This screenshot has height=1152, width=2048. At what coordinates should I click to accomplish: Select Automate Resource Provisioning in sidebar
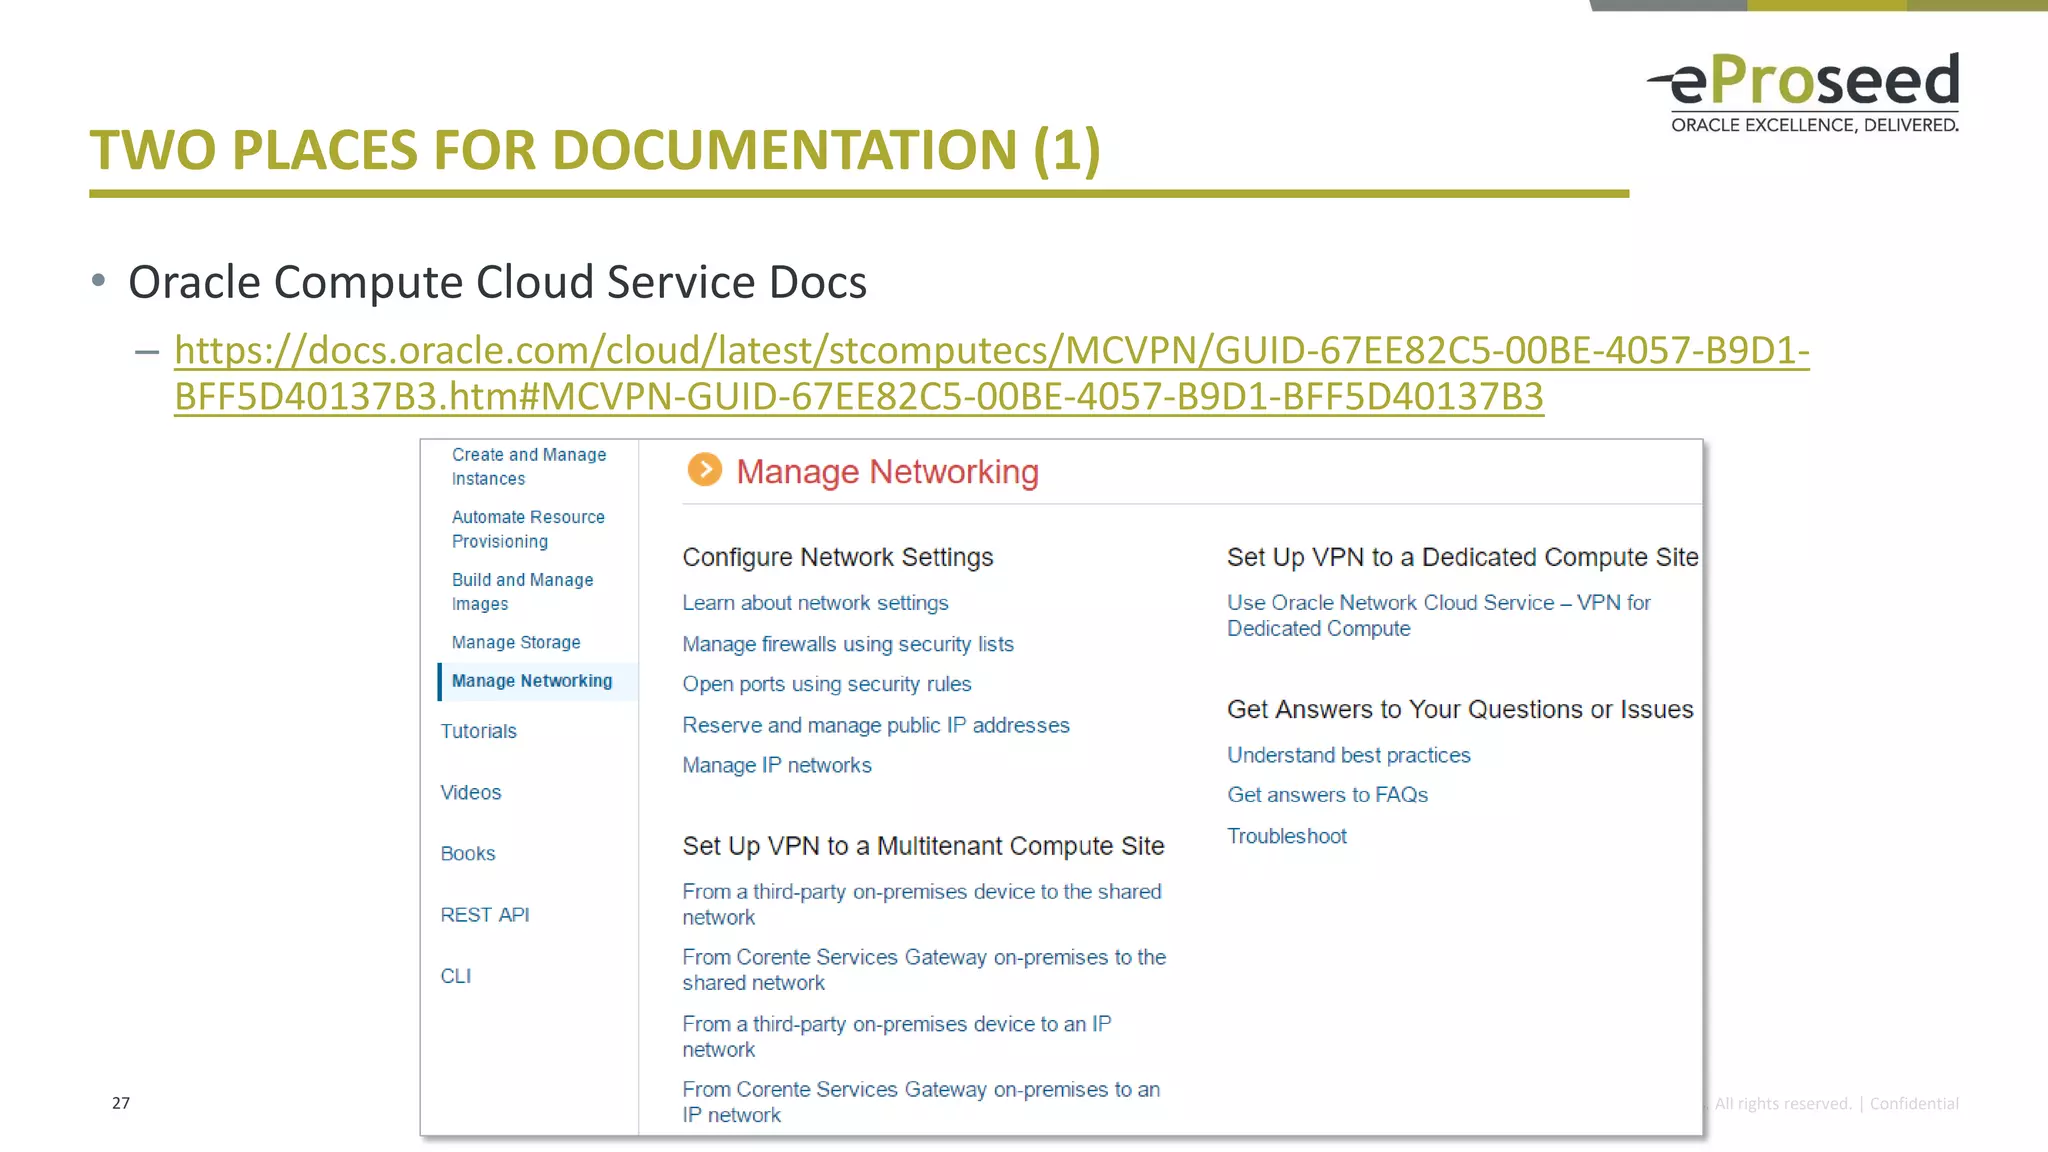tap(527, 529)
